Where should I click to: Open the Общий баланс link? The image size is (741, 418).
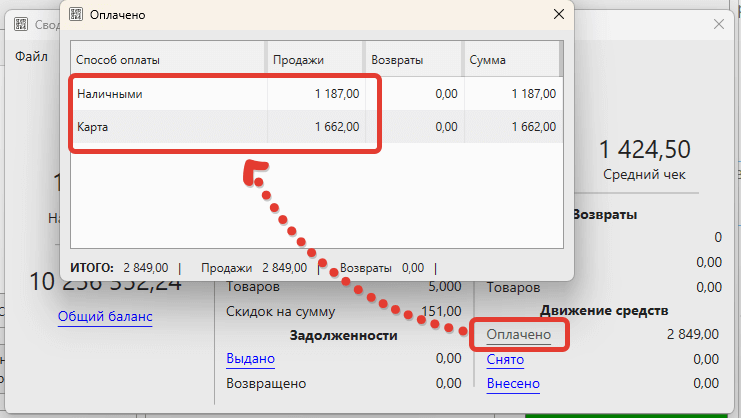105,317
